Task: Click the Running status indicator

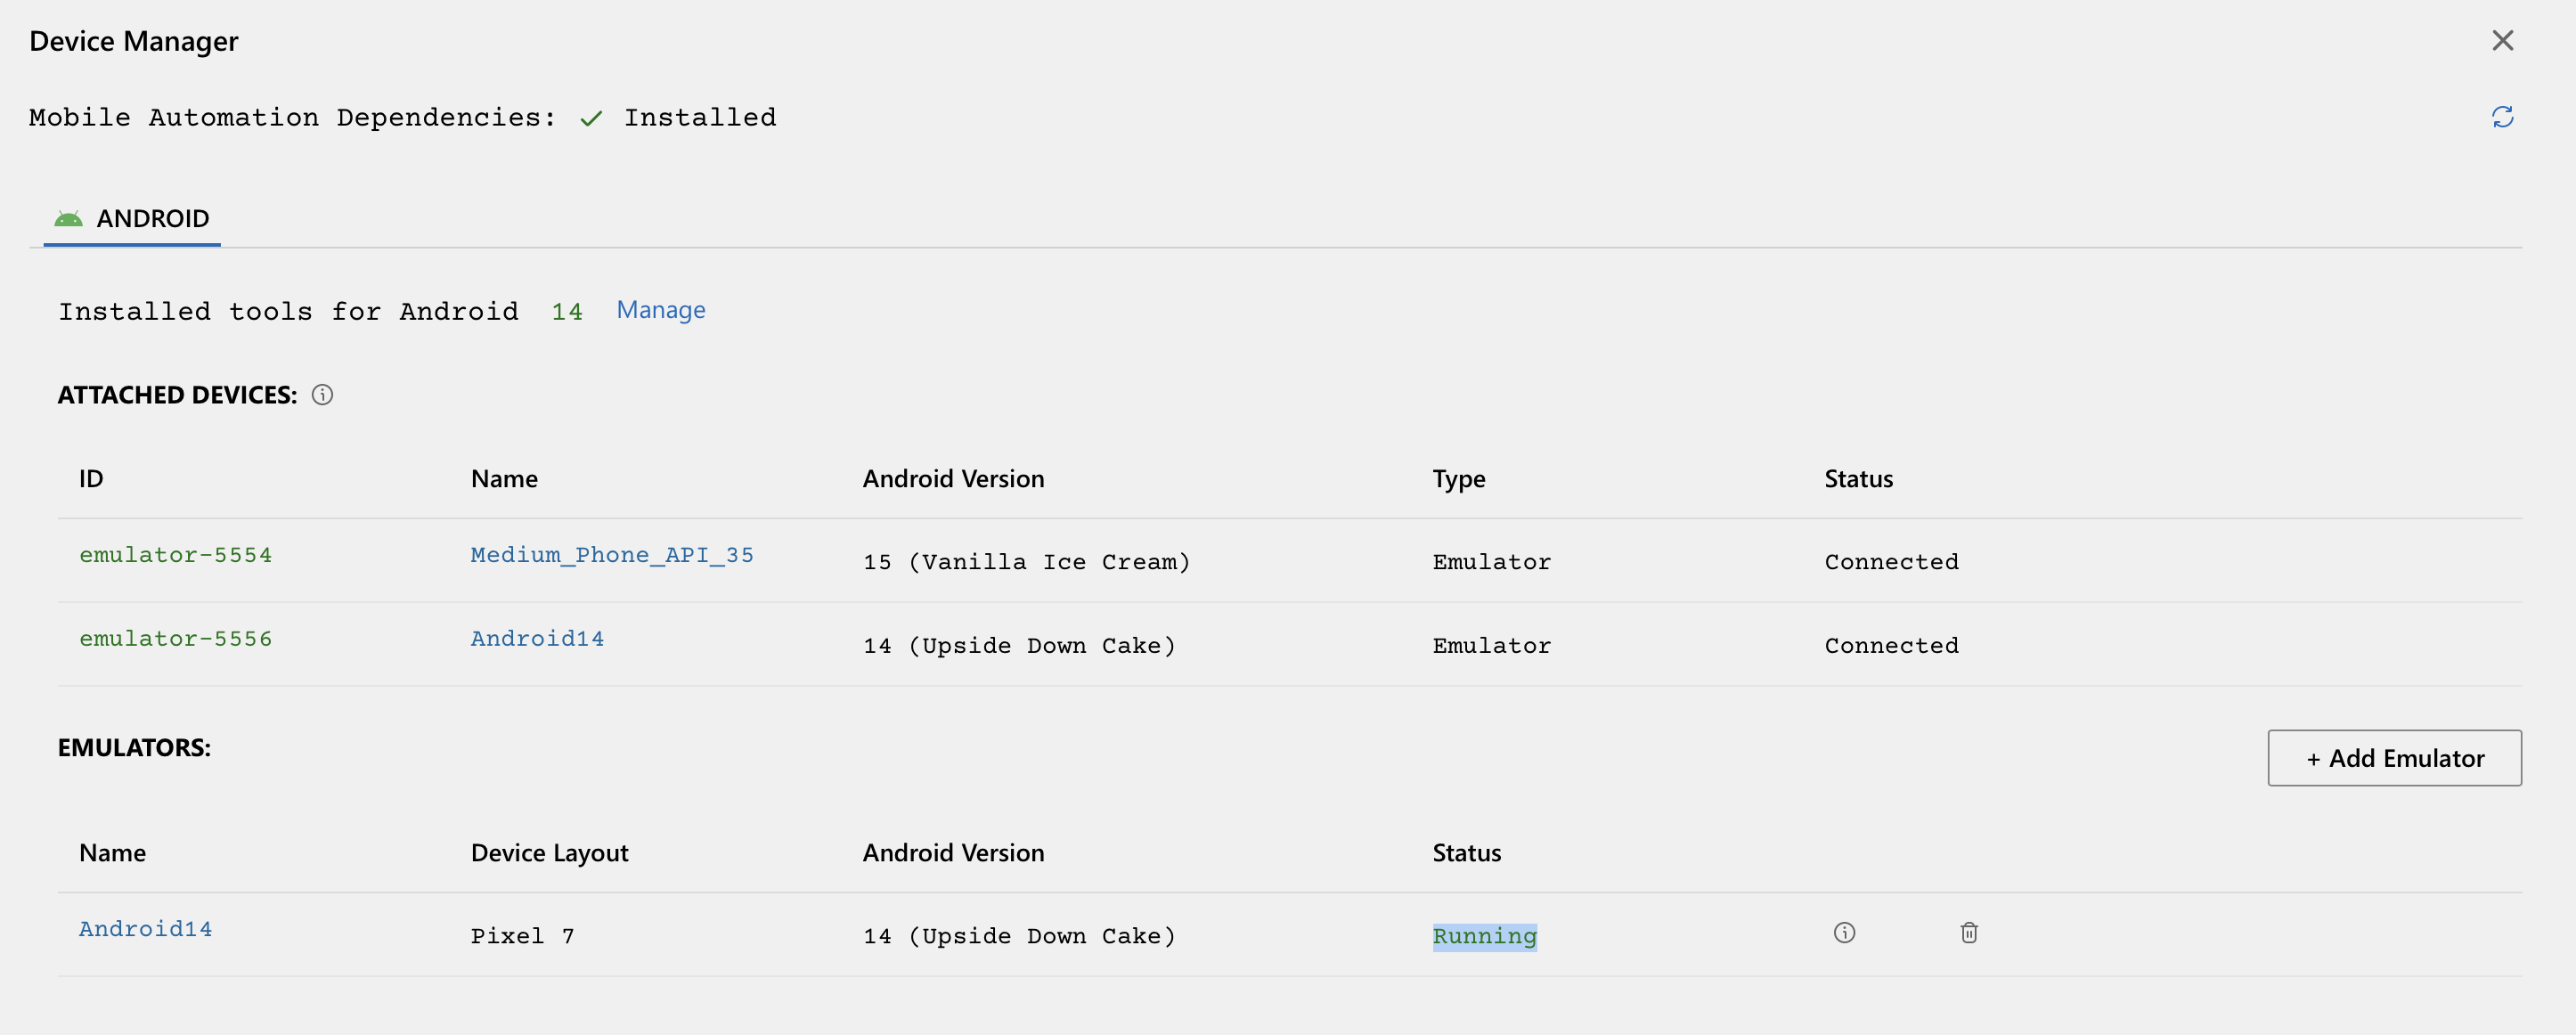Action: point(1484,936)
